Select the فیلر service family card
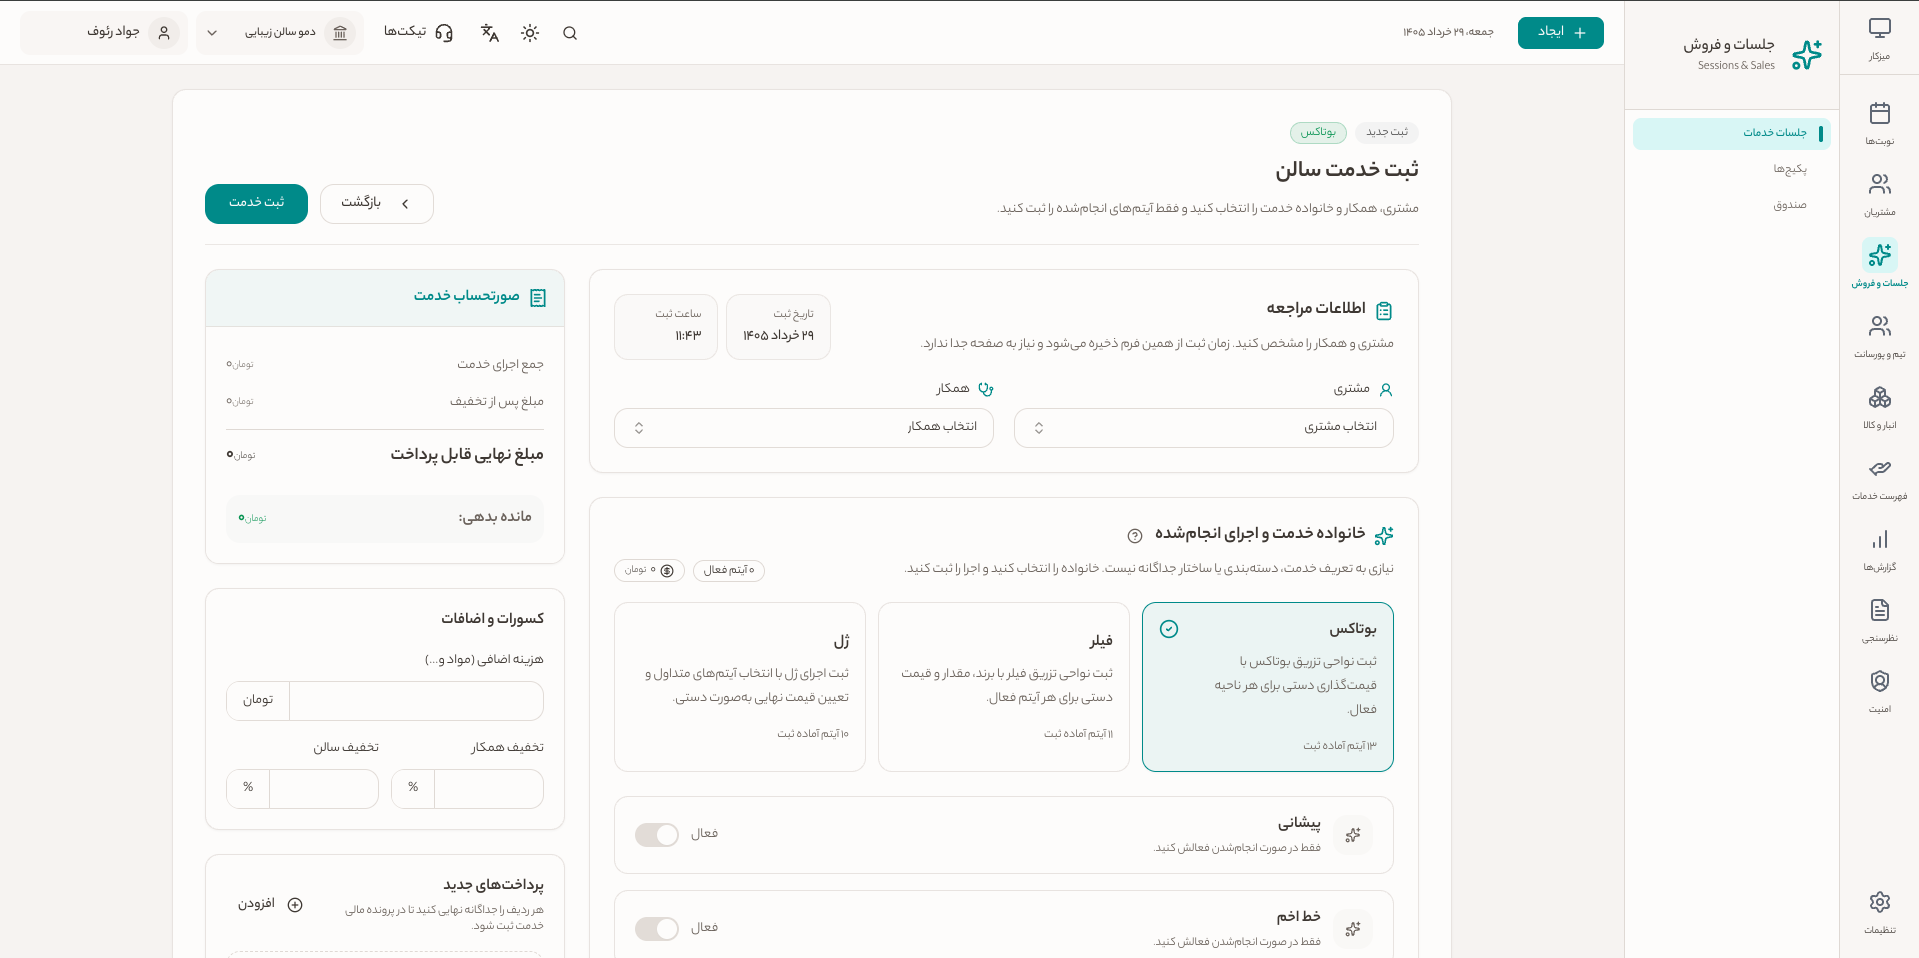Image resolution: width=1919 pixels, height=958 pixels. 1004,687
